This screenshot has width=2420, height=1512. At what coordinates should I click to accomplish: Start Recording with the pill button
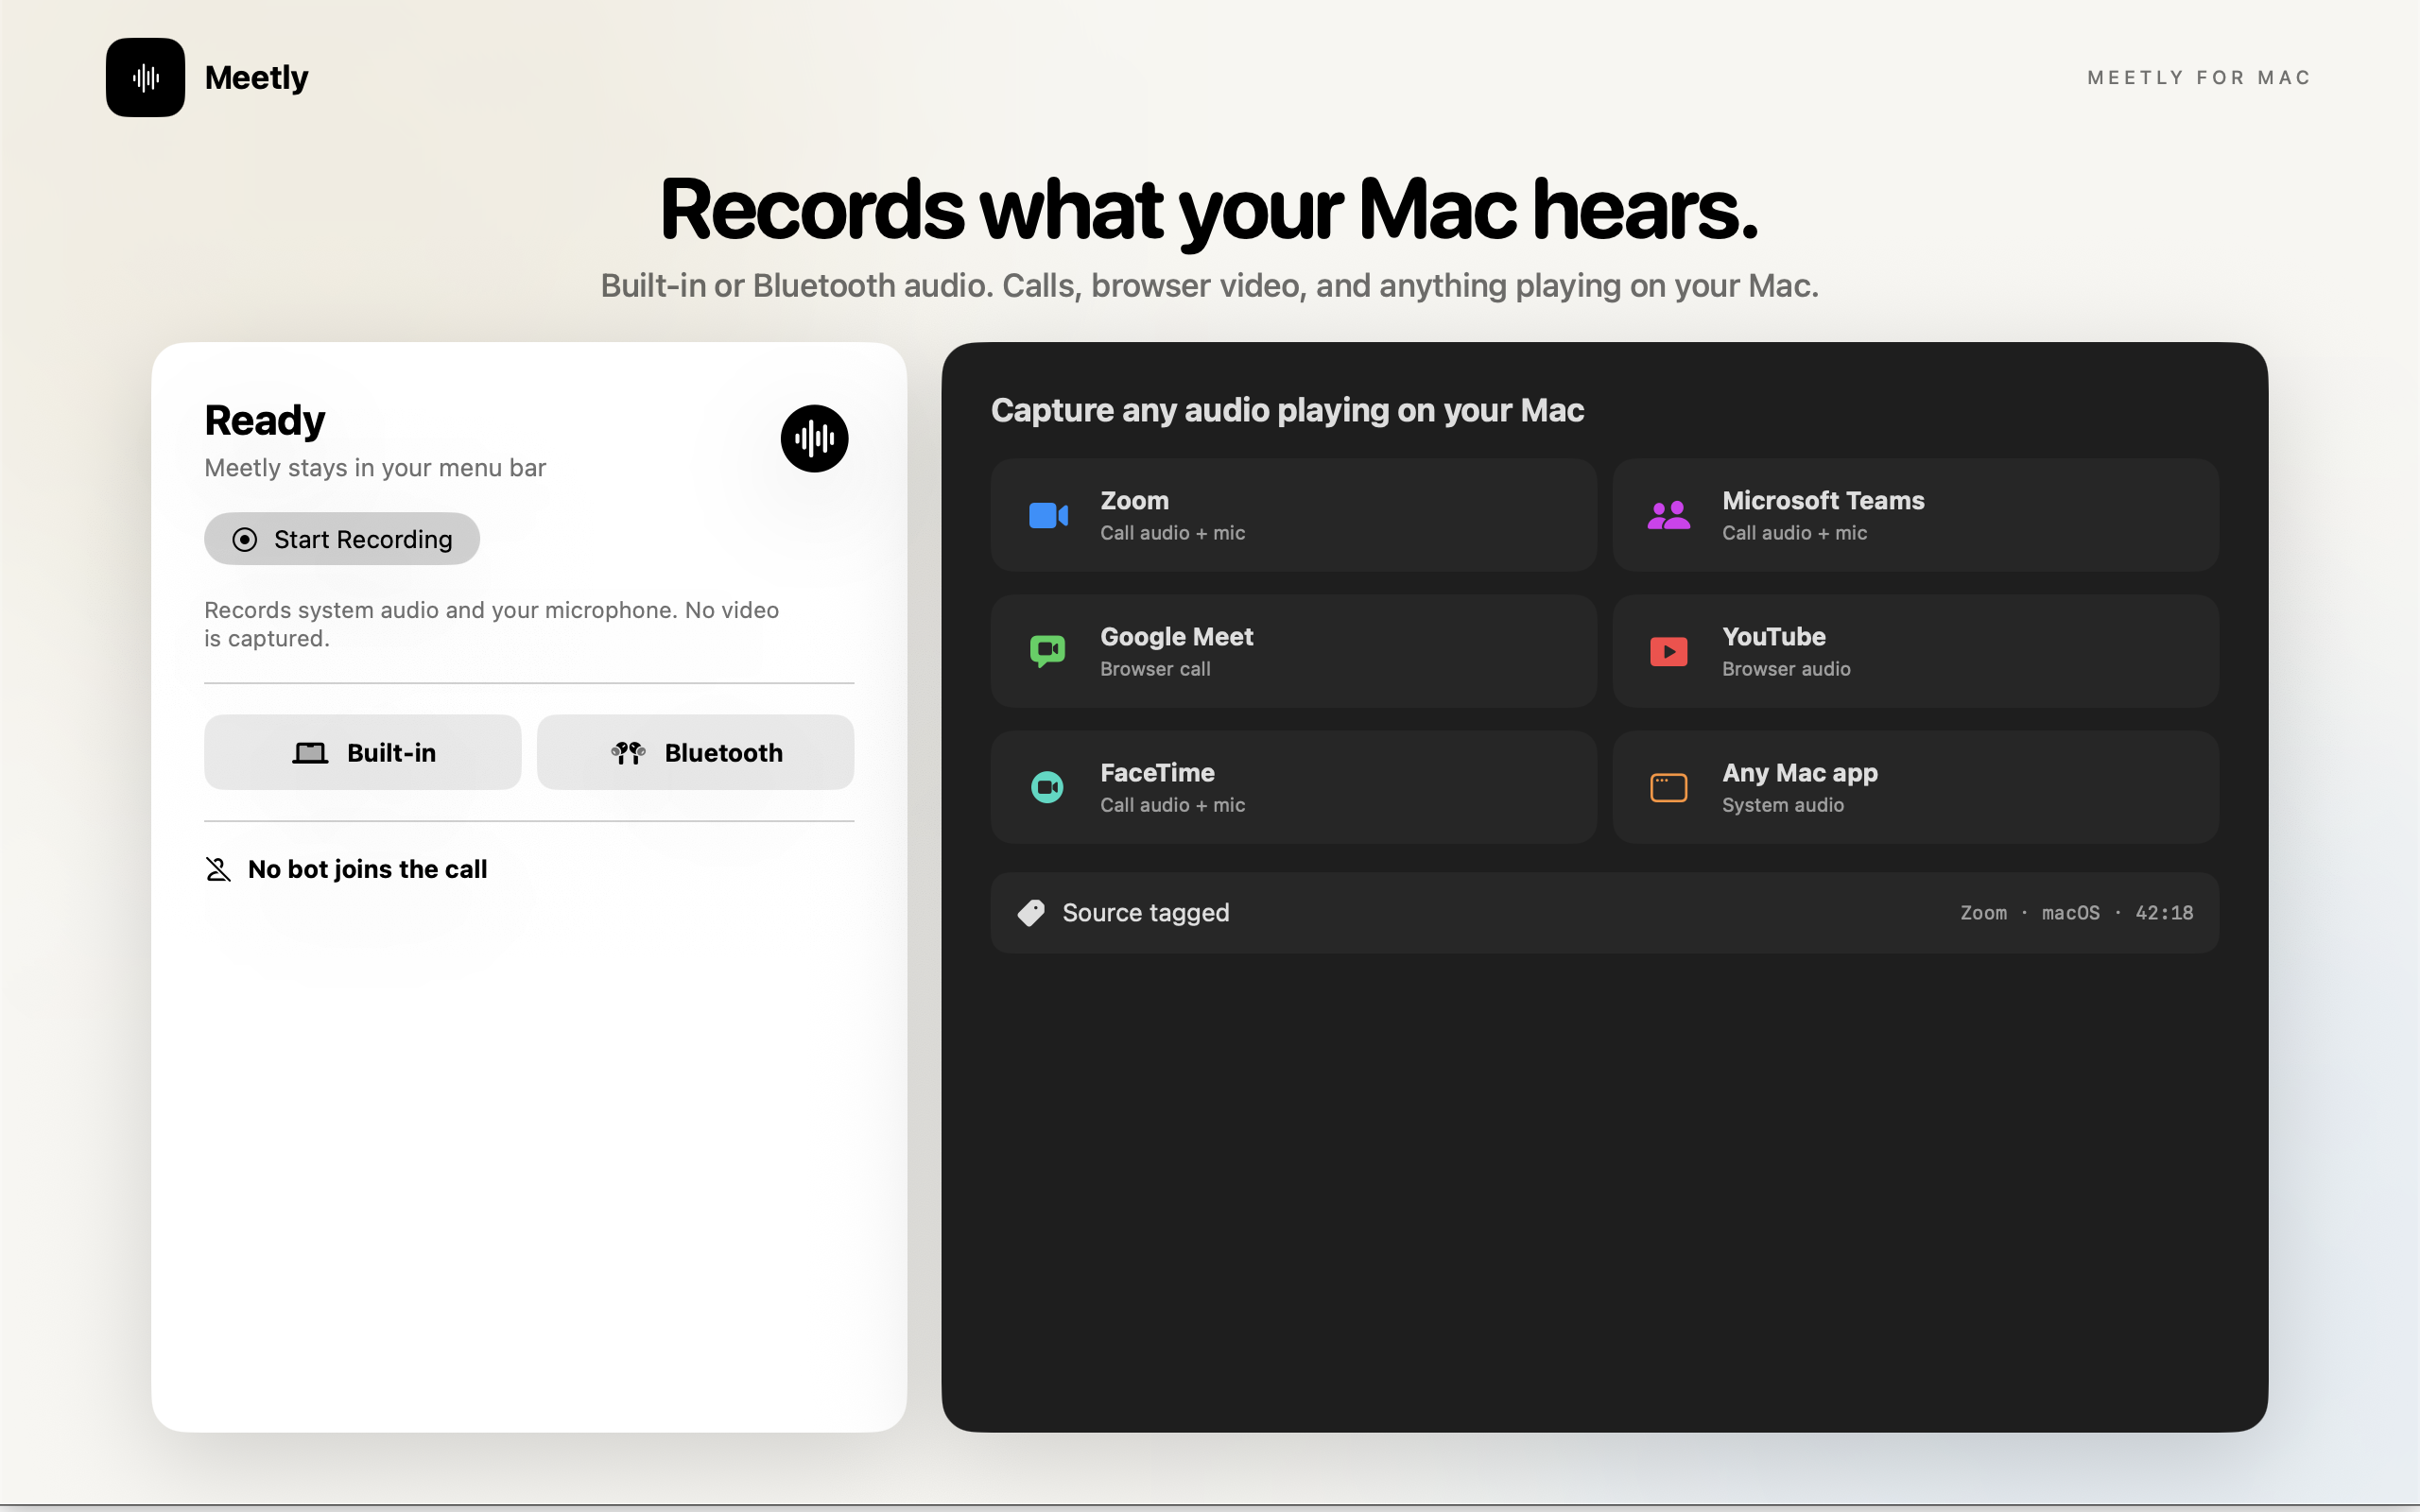pyautogui.click(x=342, y=539)
